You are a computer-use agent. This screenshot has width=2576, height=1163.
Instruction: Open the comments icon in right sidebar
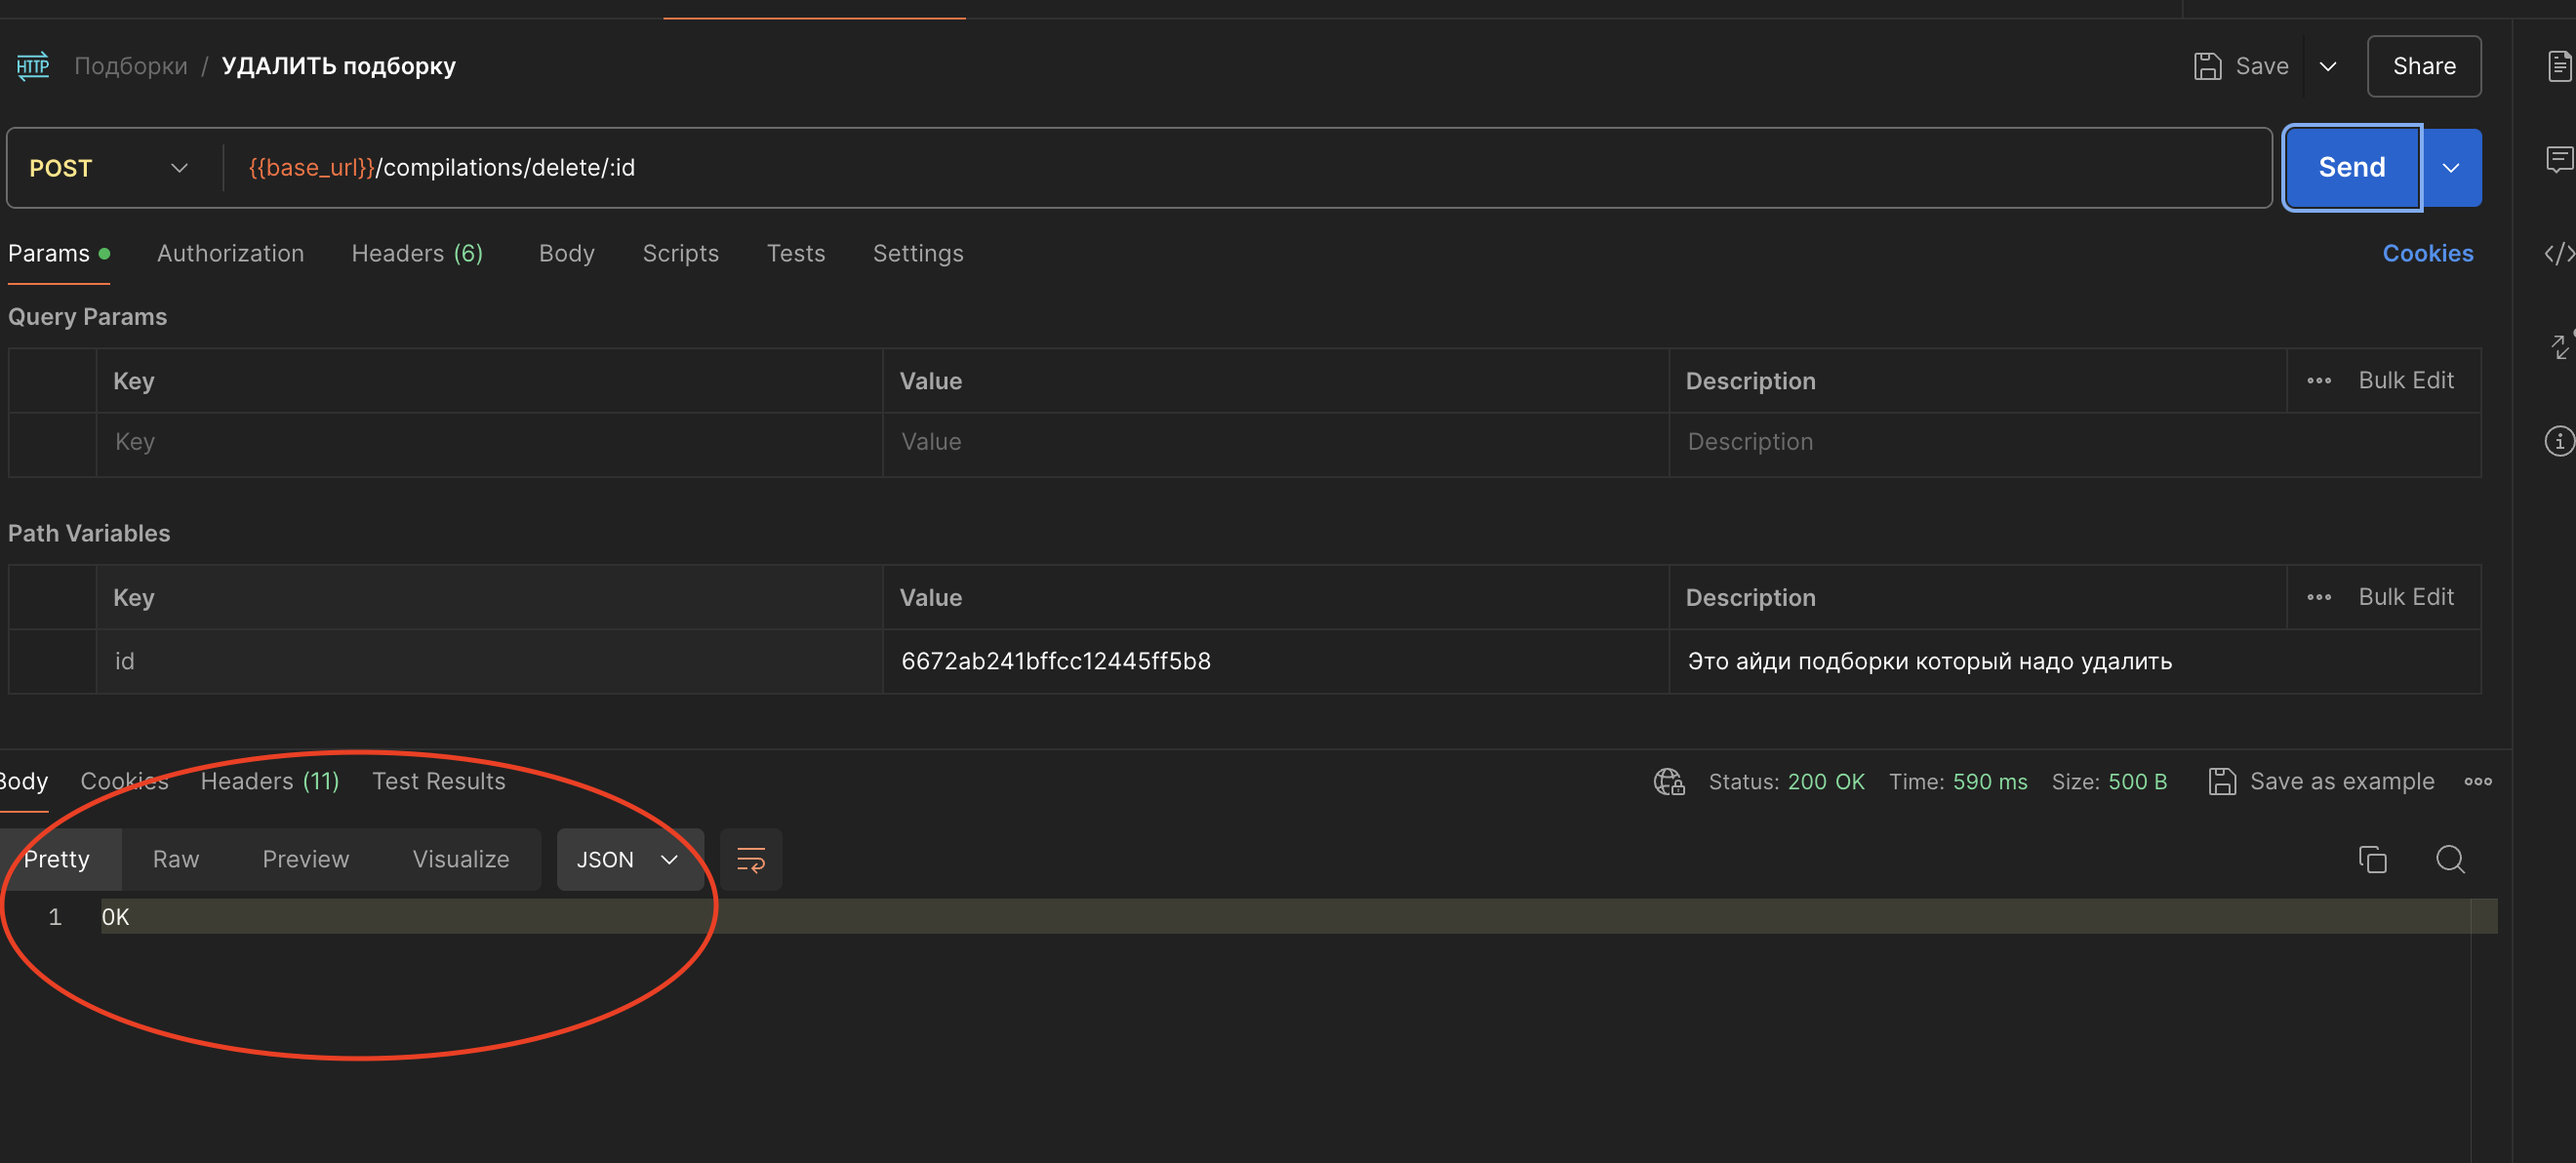coord(2558,158)
